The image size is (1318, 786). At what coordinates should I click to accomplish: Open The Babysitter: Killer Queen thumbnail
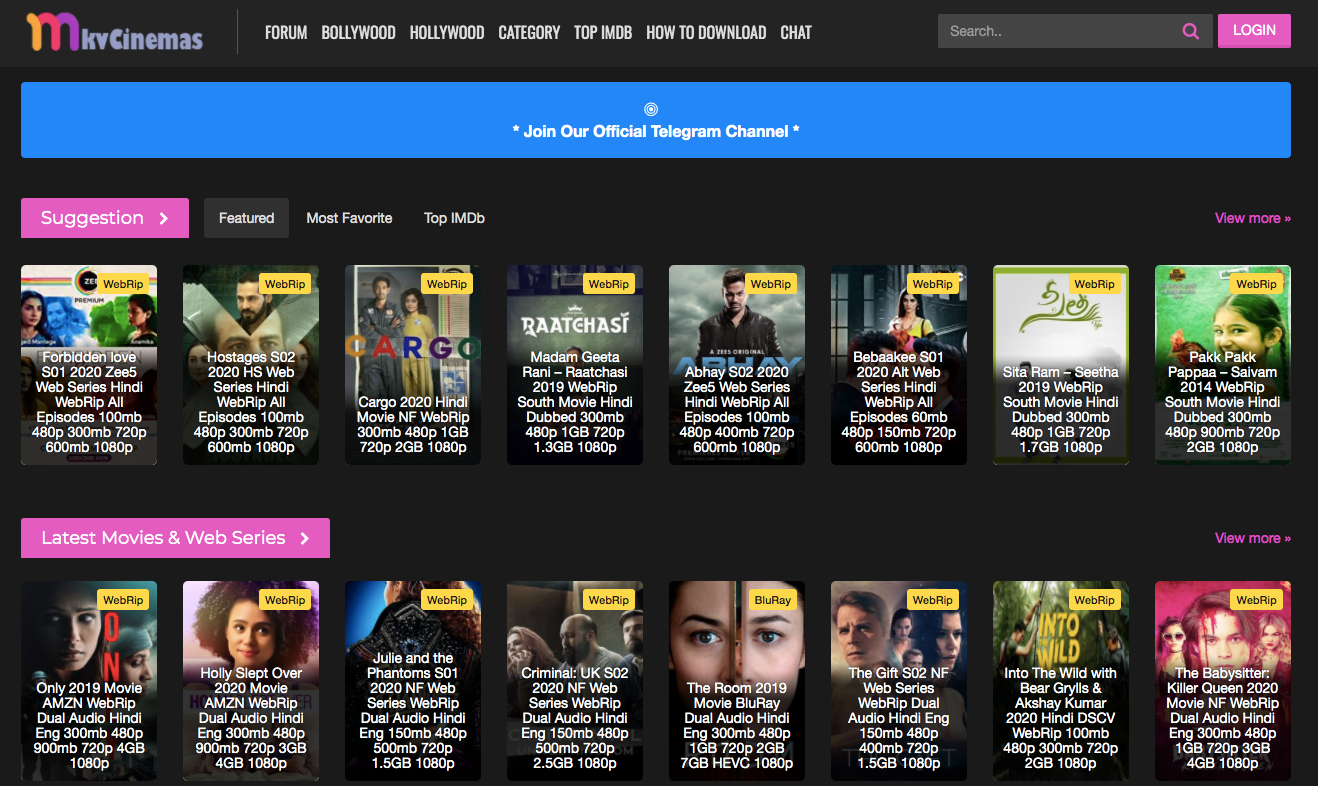[x=1223, y=681]
